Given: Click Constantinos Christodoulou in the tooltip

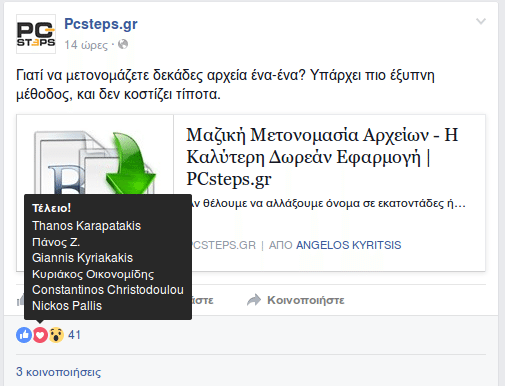Looking at the screenshot, I should click(108, 290).
